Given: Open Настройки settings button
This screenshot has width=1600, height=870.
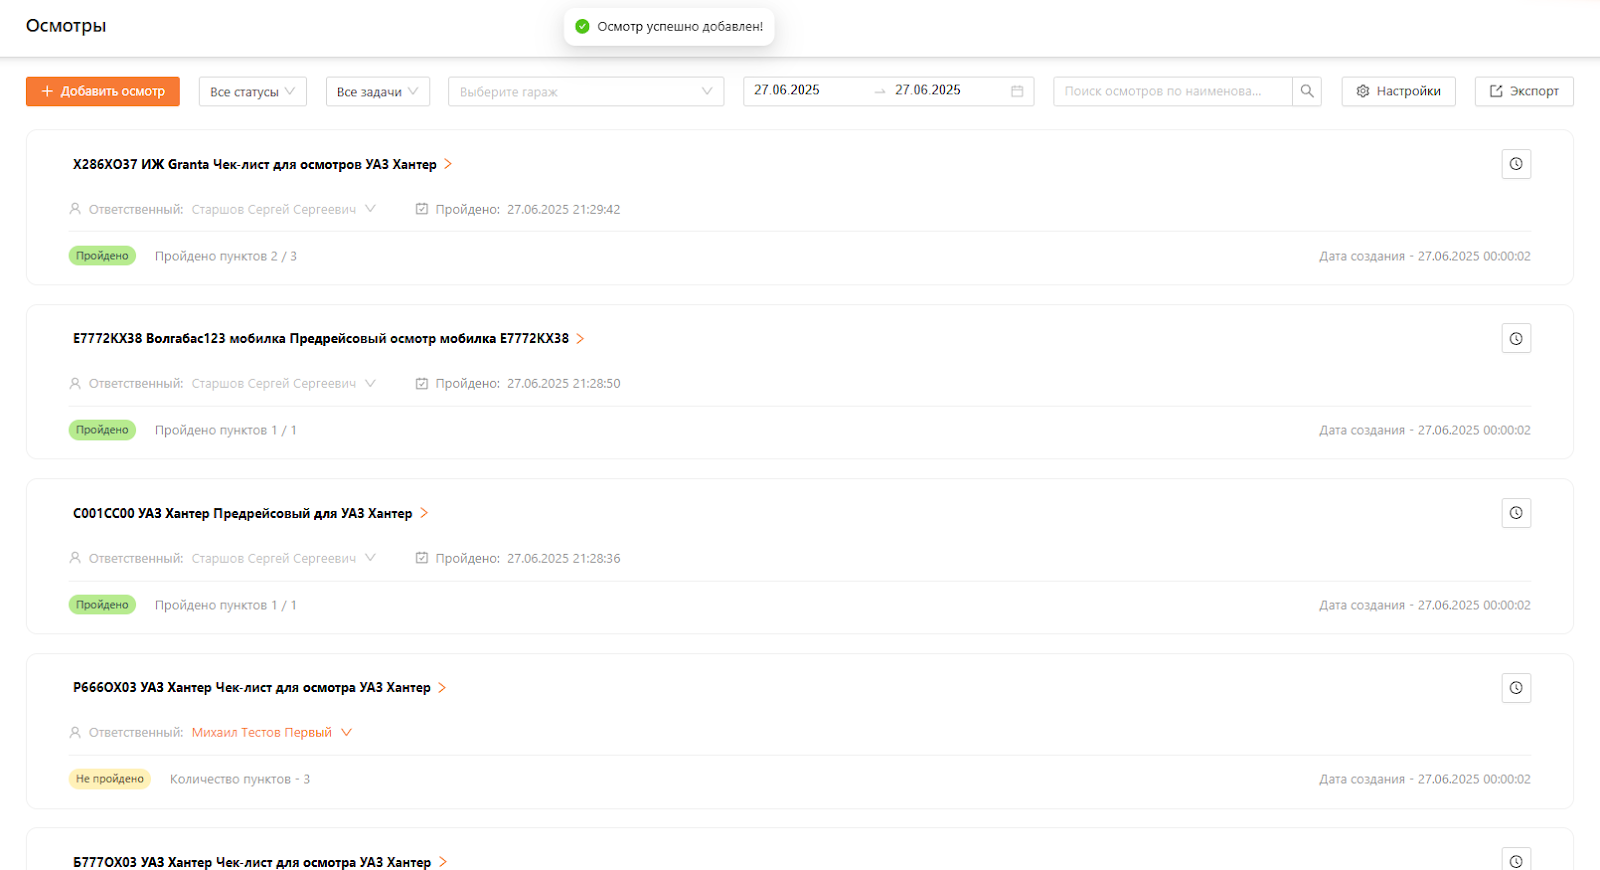Looking at the screenshot, I should [1398, 91].
